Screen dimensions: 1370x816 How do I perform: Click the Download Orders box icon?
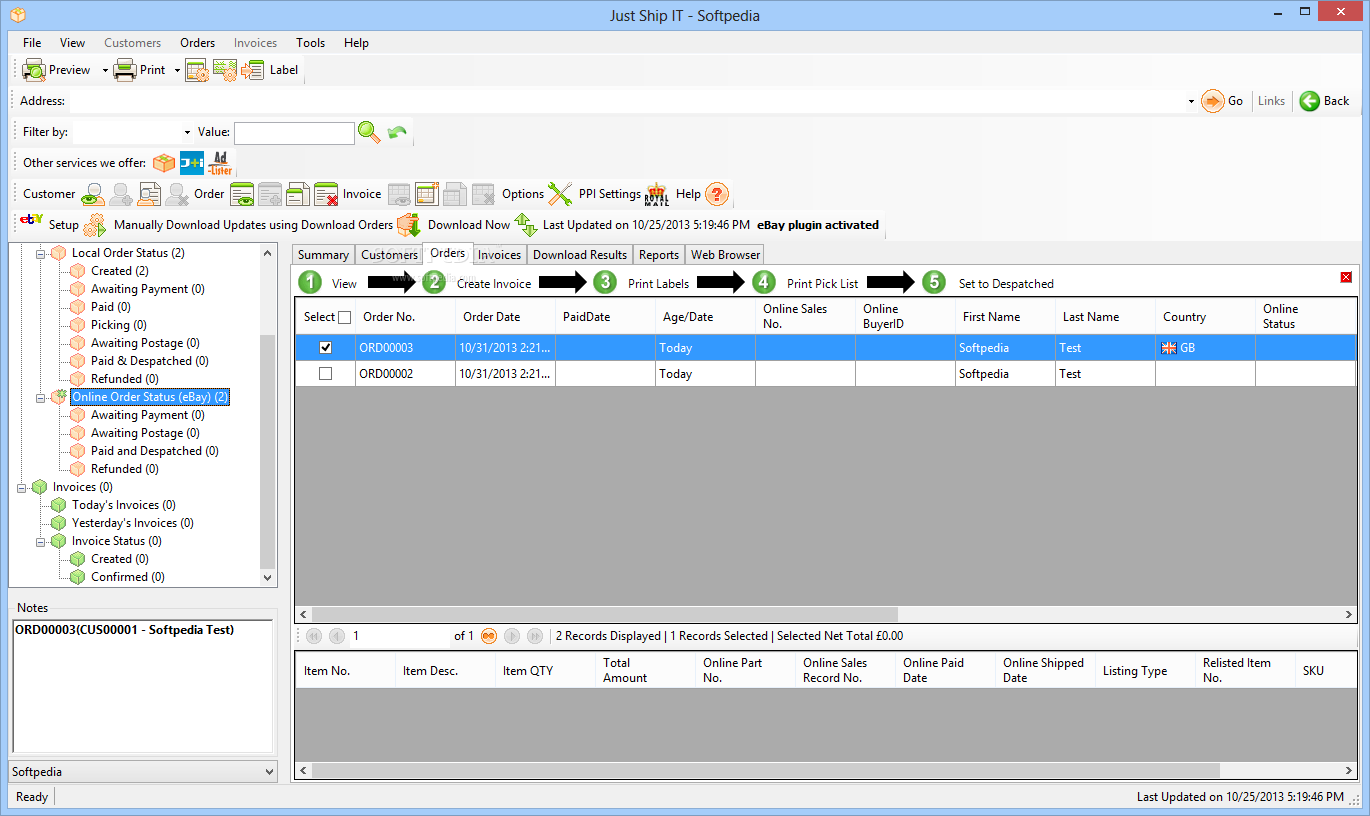408,225
